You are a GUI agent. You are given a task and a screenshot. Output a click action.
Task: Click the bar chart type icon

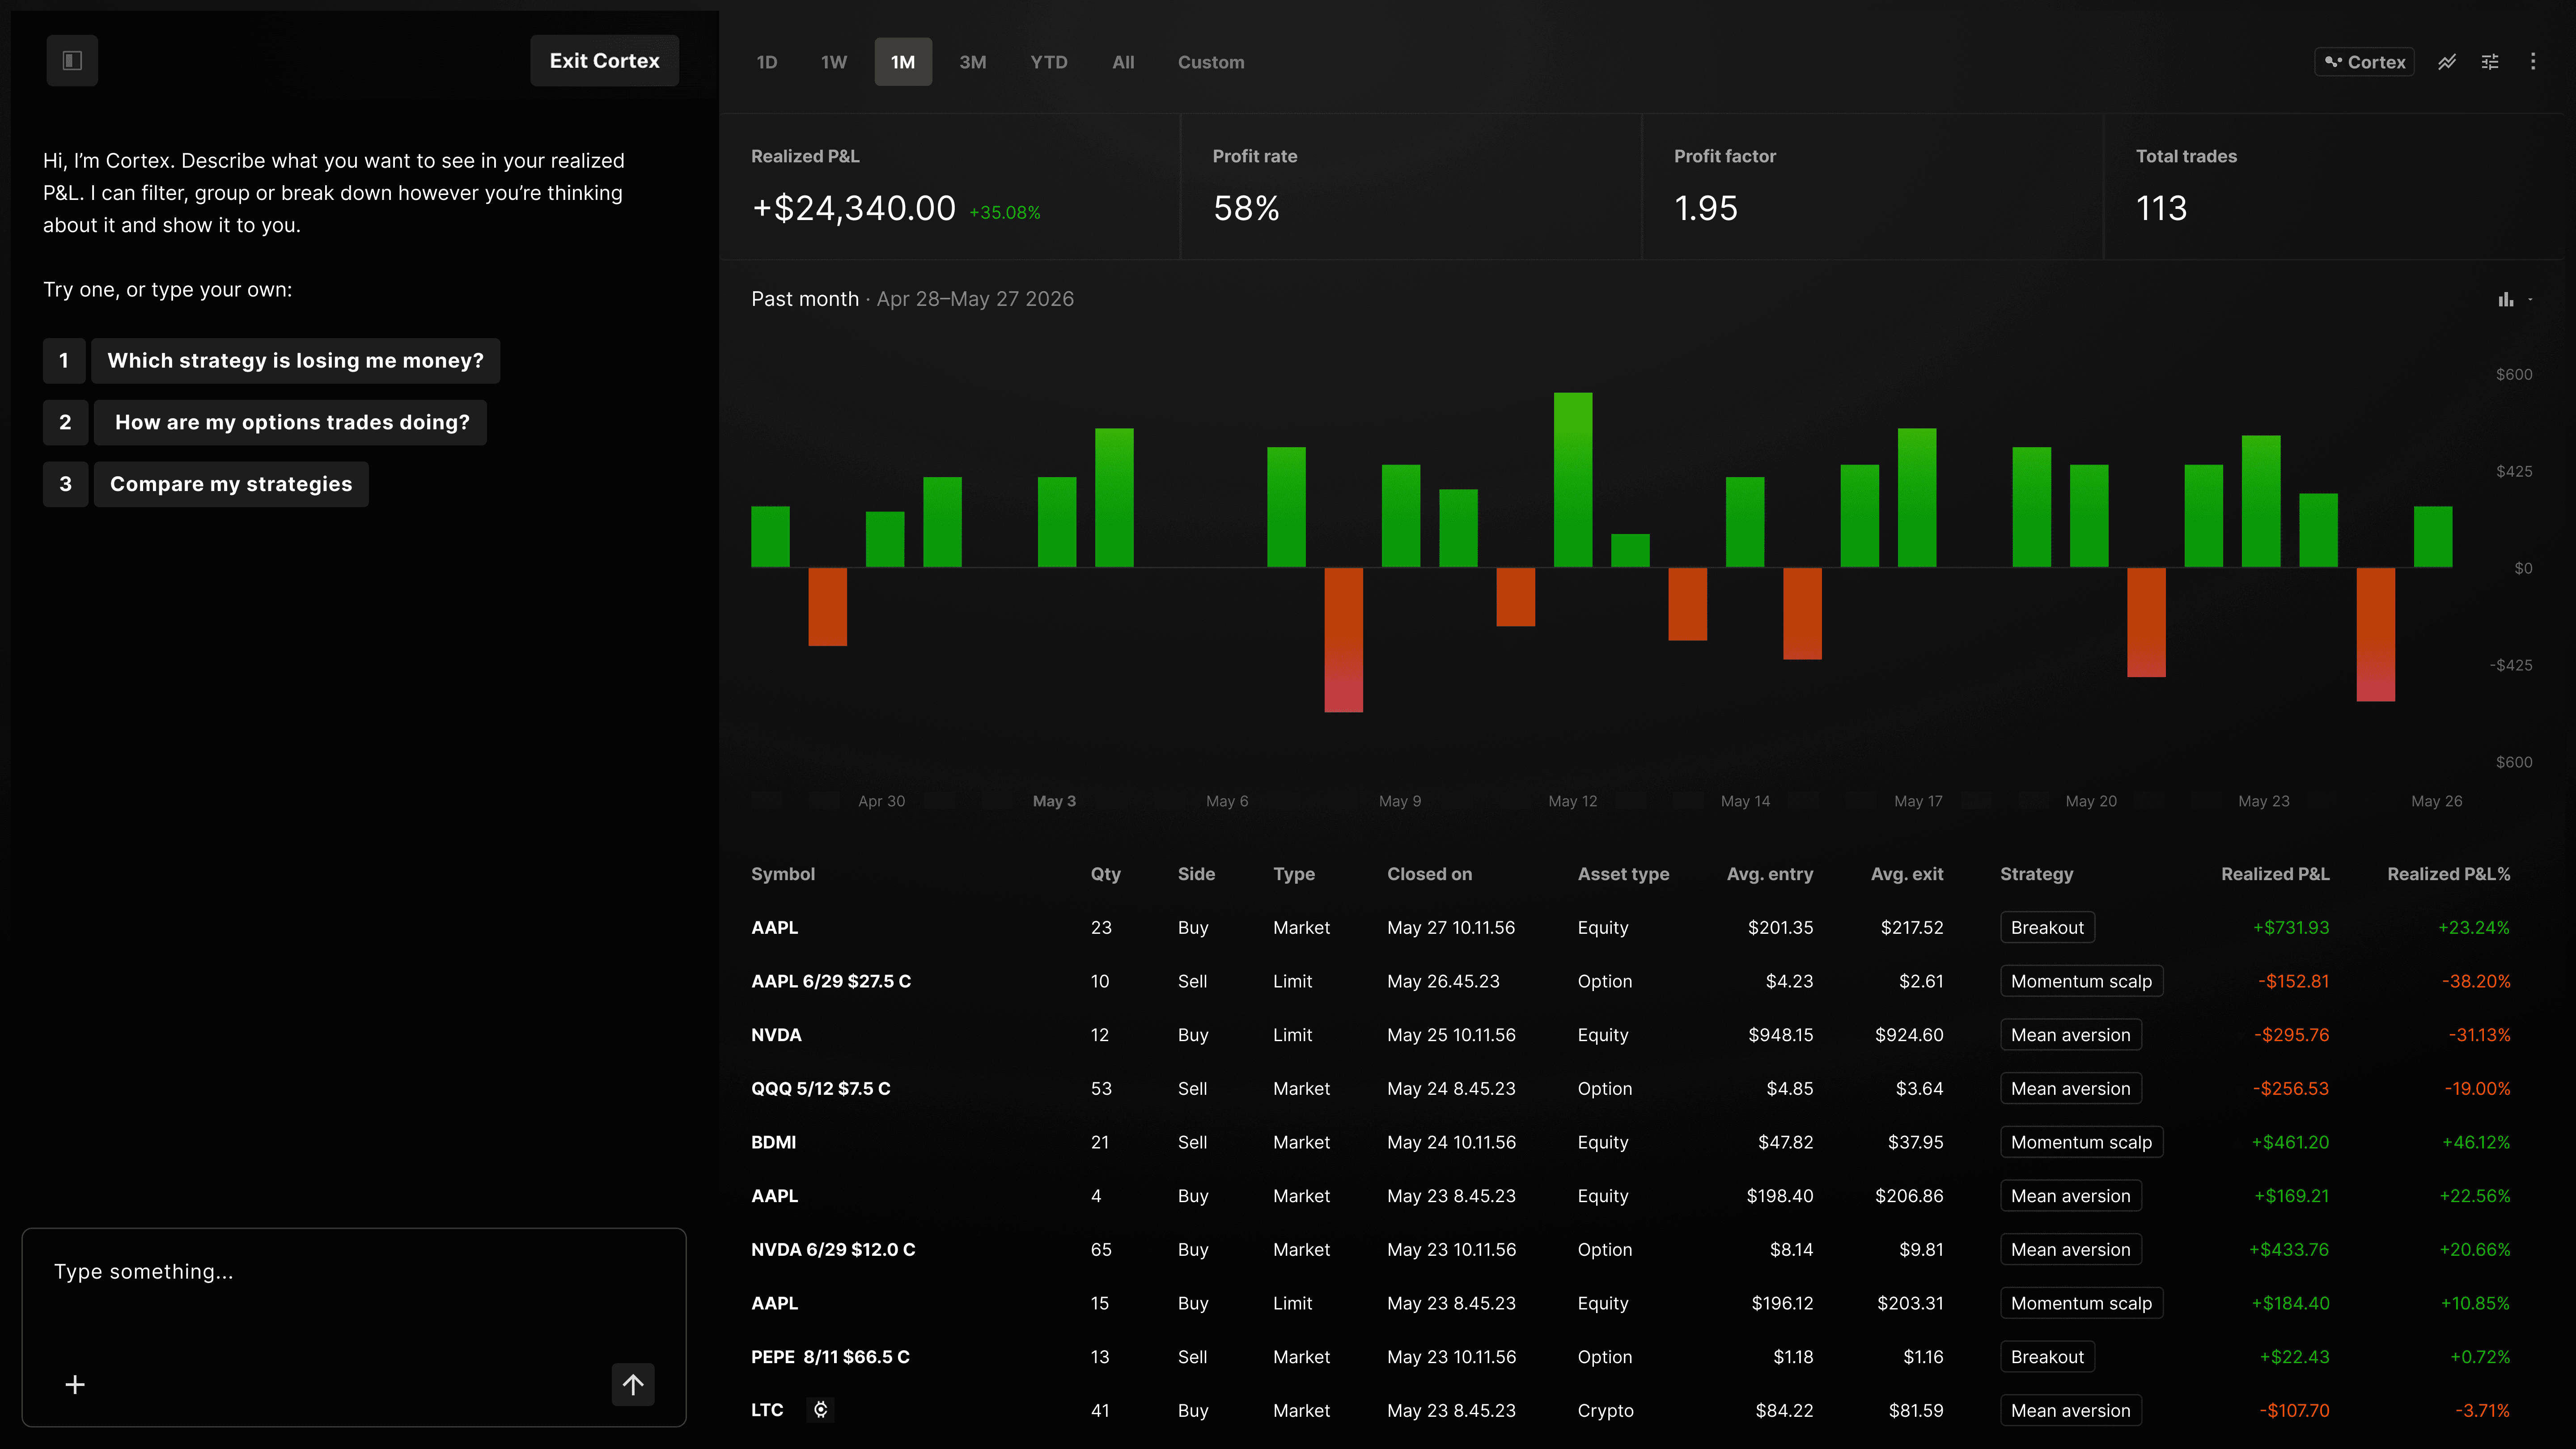(x=2505, y=299)
